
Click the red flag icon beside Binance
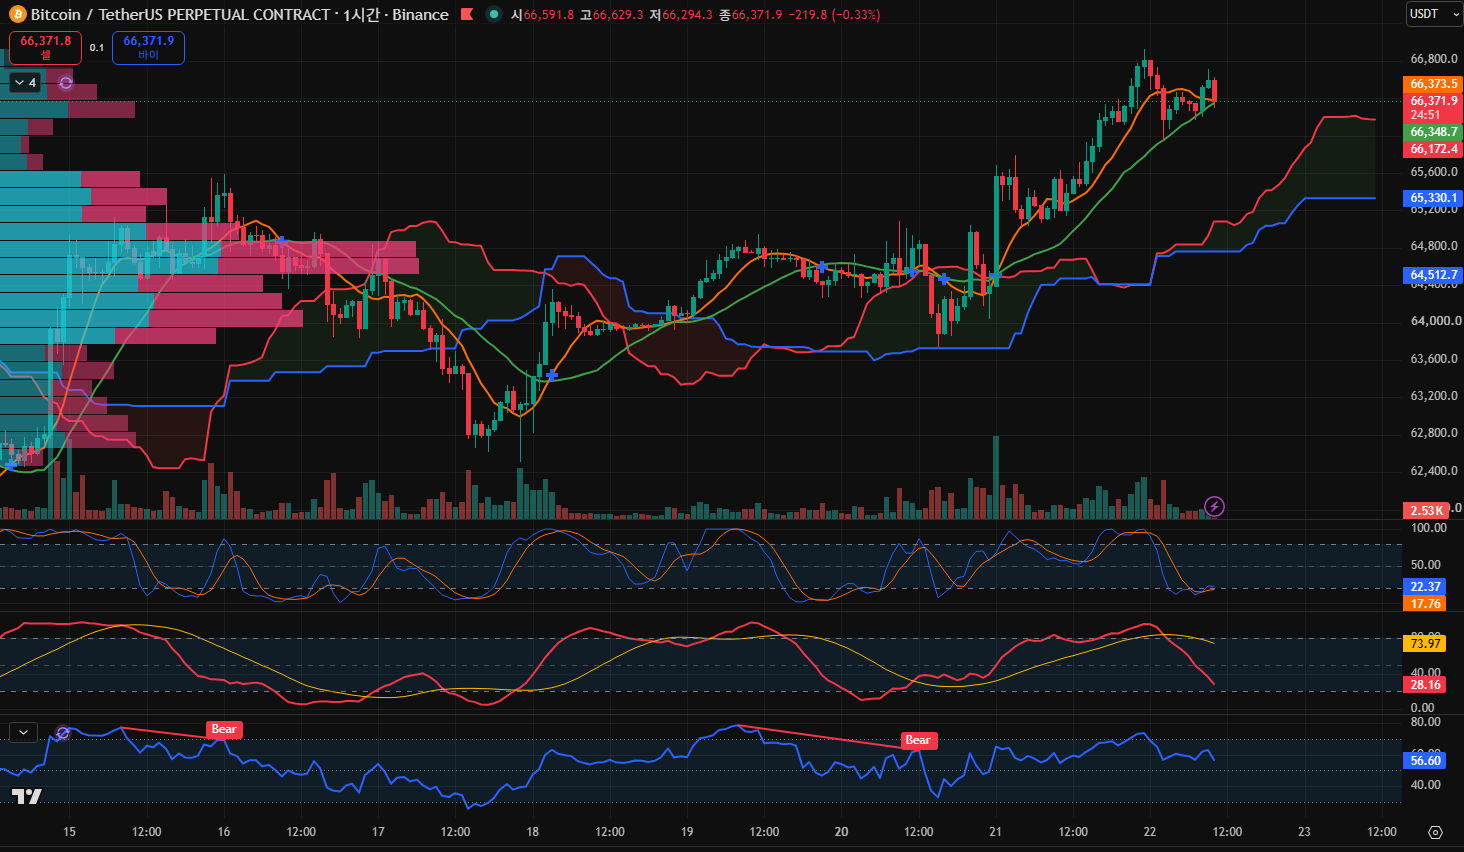[x=467, y=14]
